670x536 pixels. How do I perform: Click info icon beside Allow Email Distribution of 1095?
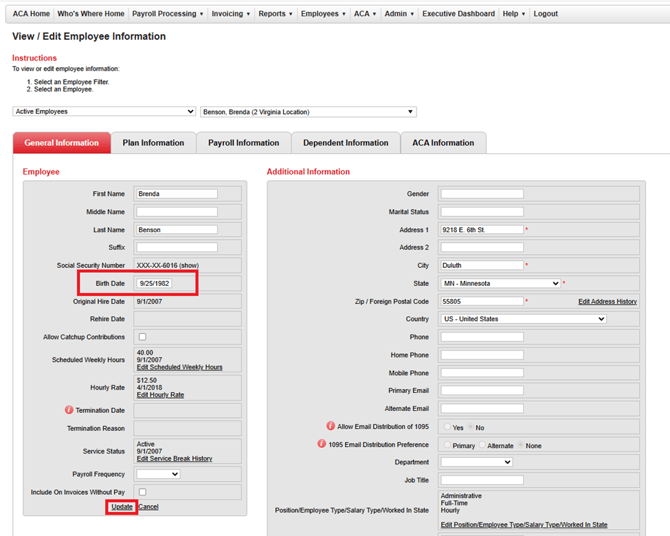point(331,427)
